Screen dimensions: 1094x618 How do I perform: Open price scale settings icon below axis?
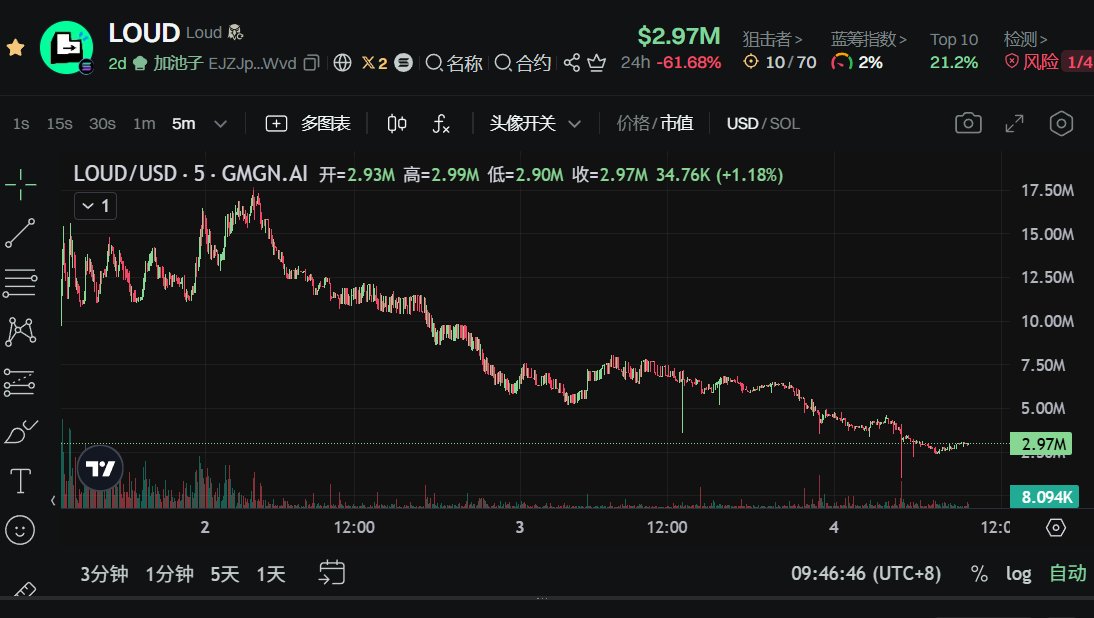click(x=1056, y=527)
